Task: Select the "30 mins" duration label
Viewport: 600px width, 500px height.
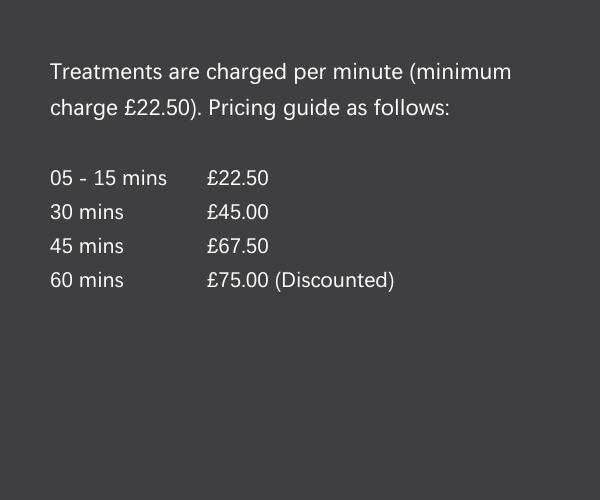Action: (87, 212)
